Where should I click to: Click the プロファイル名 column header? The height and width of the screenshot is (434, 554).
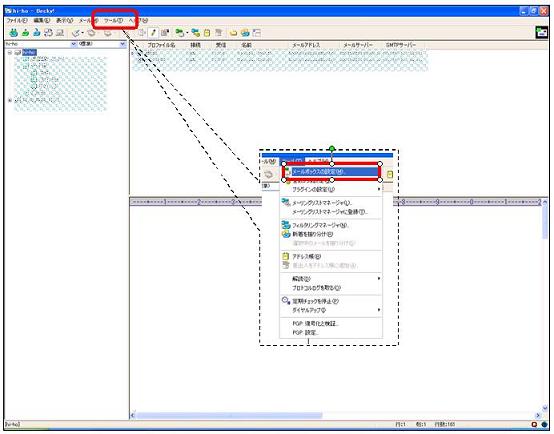[x=161, y=45]
